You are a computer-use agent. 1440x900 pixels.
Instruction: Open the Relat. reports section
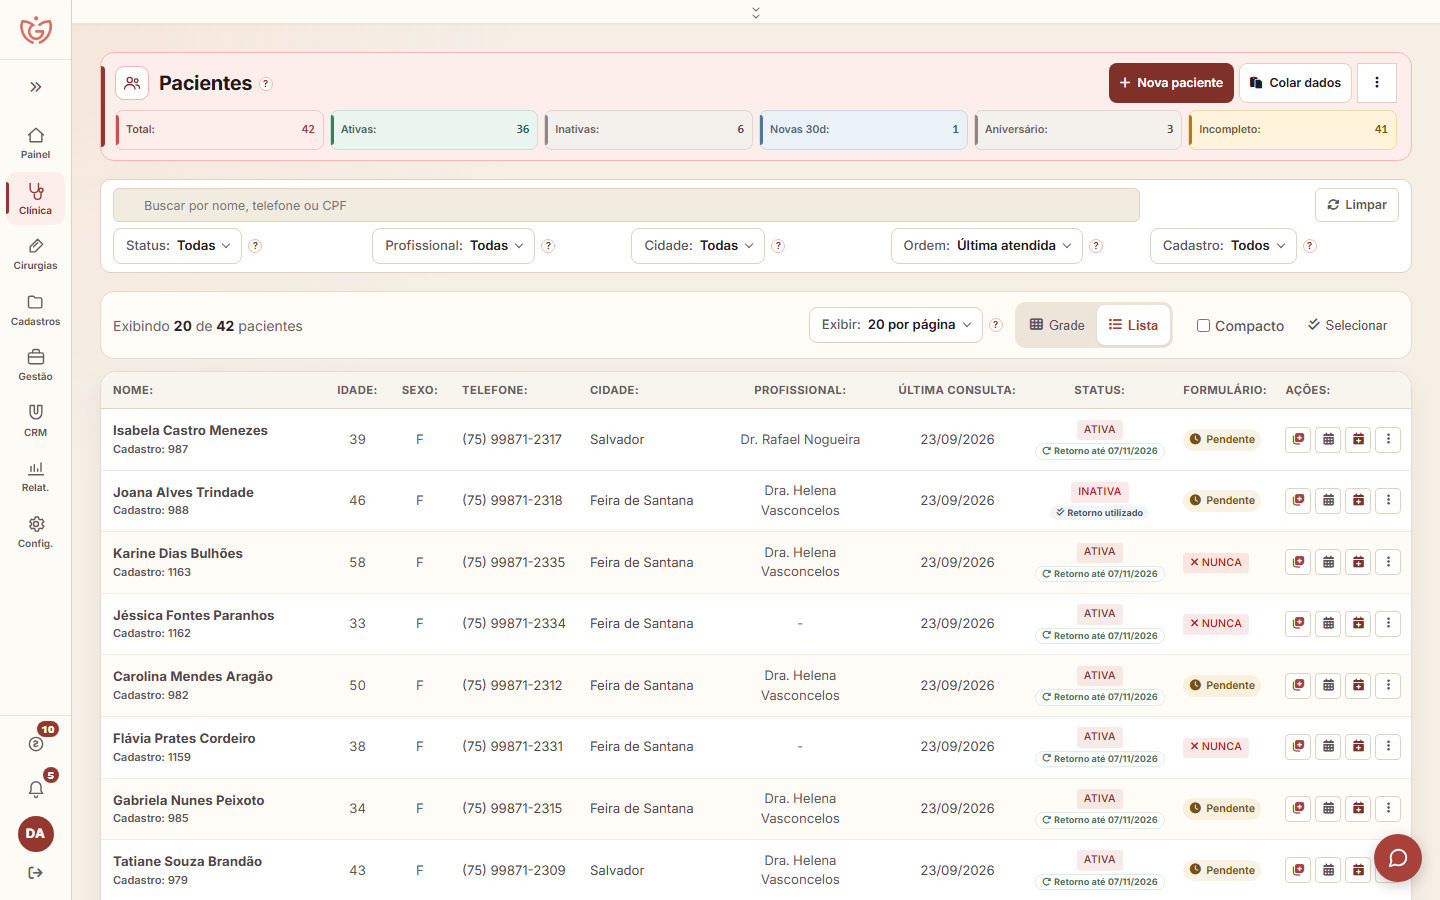(35, 476)
